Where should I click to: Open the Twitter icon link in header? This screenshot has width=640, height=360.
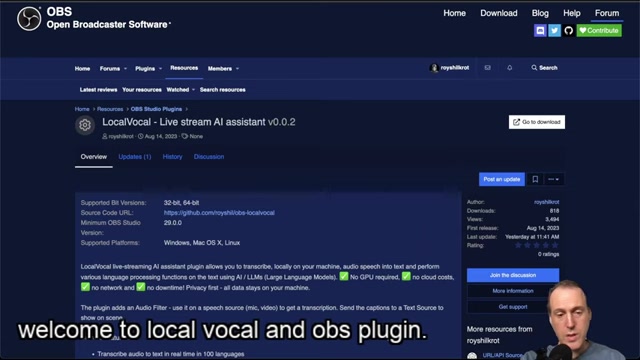click(x=554, y=31)
